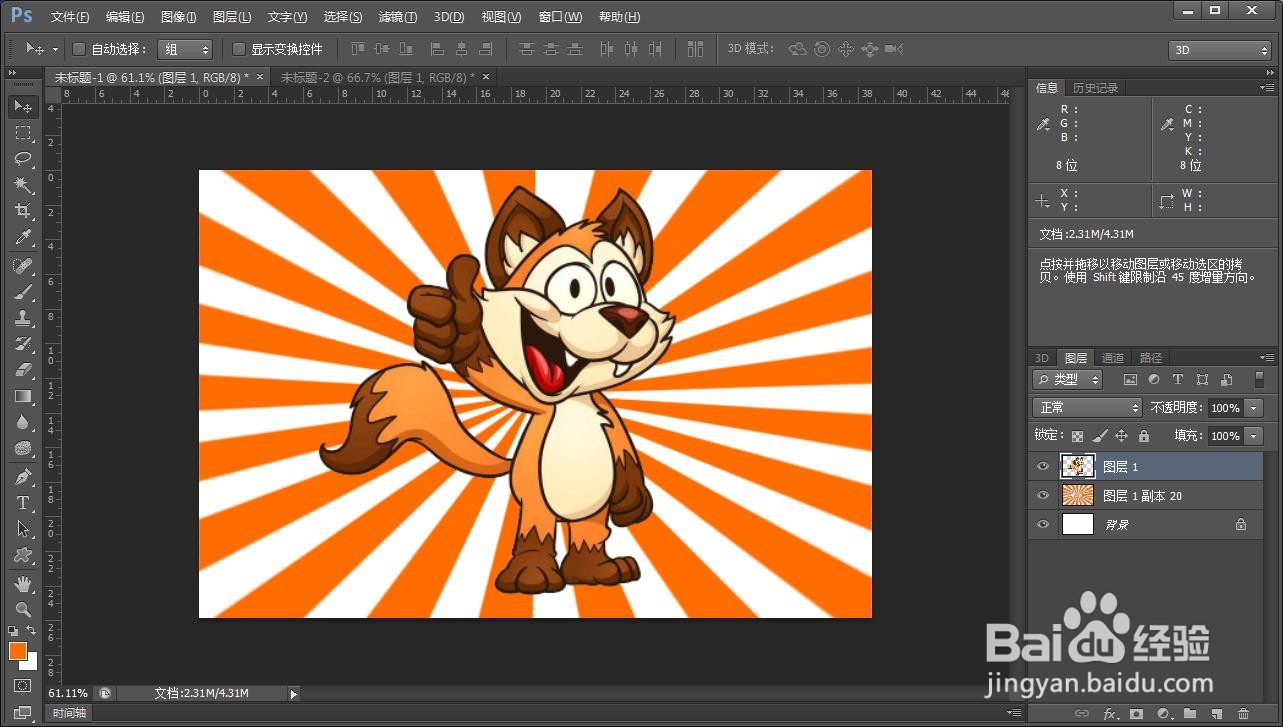Open the 滤镜(T) menu

398,17
